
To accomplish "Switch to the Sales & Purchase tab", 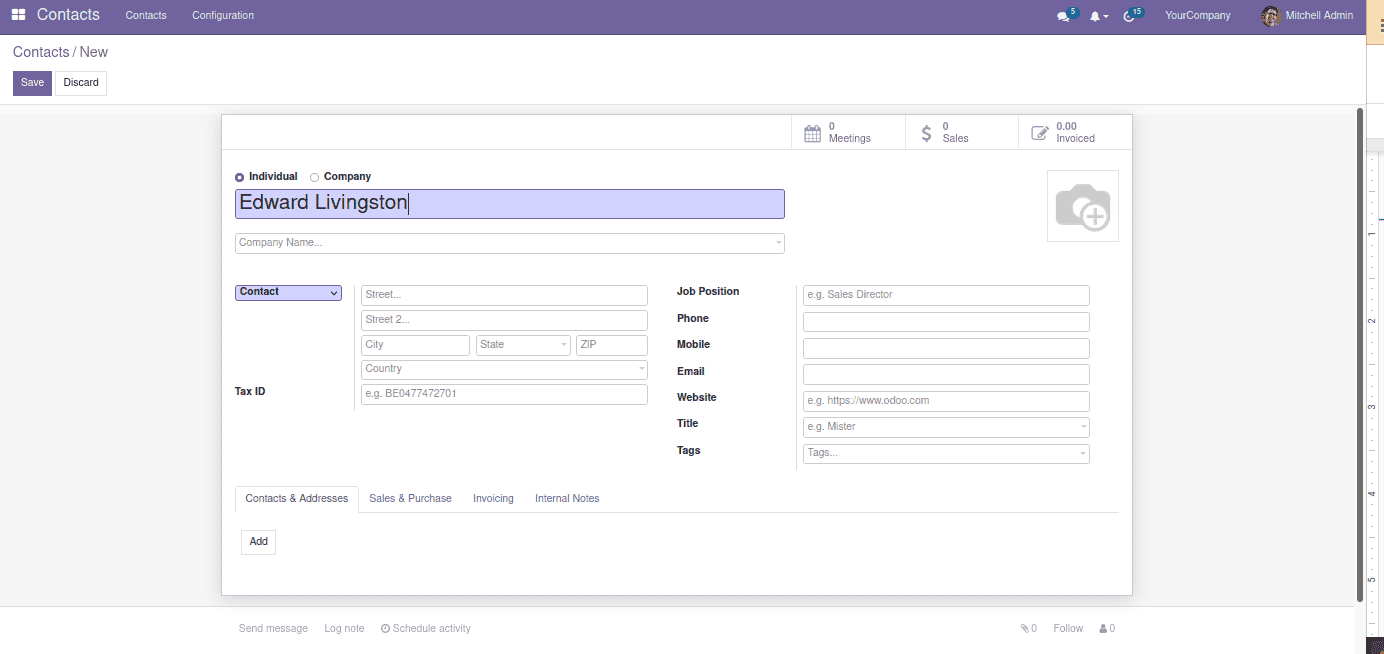I will coord(410,498).
